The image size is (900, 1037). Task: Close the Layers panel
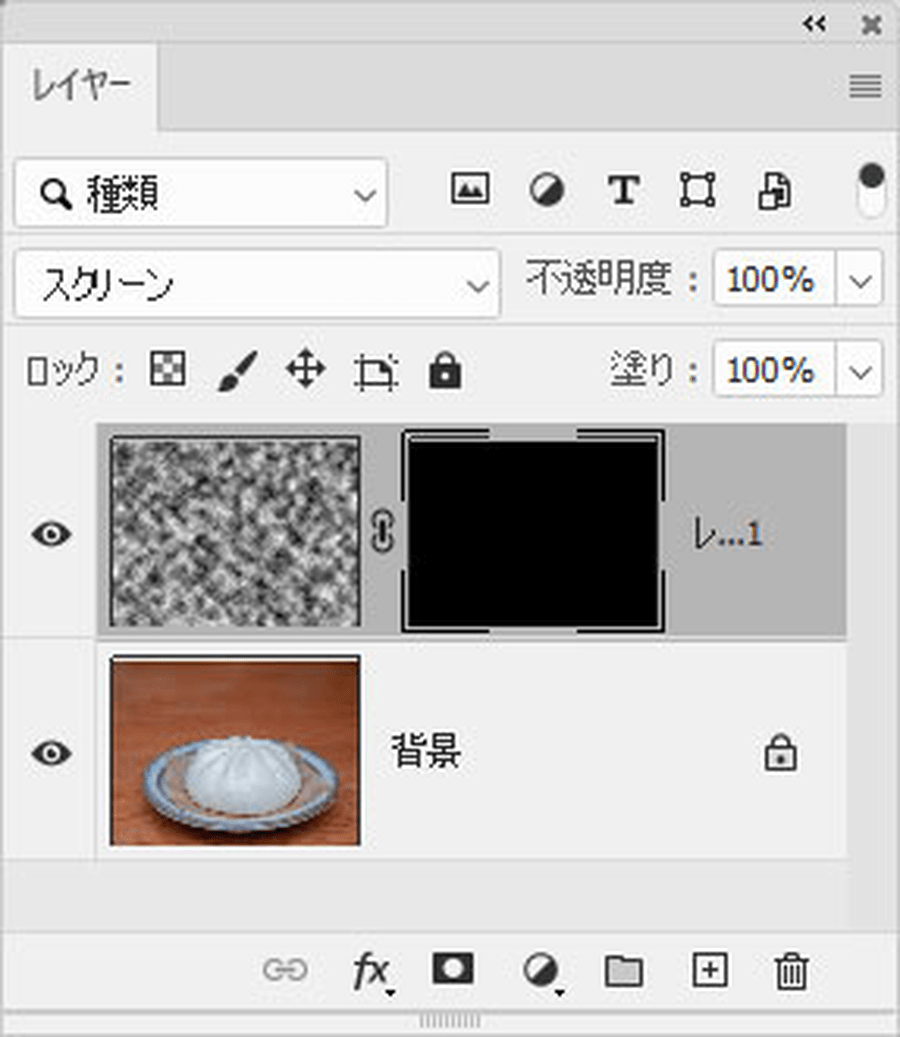coord(872,25)
